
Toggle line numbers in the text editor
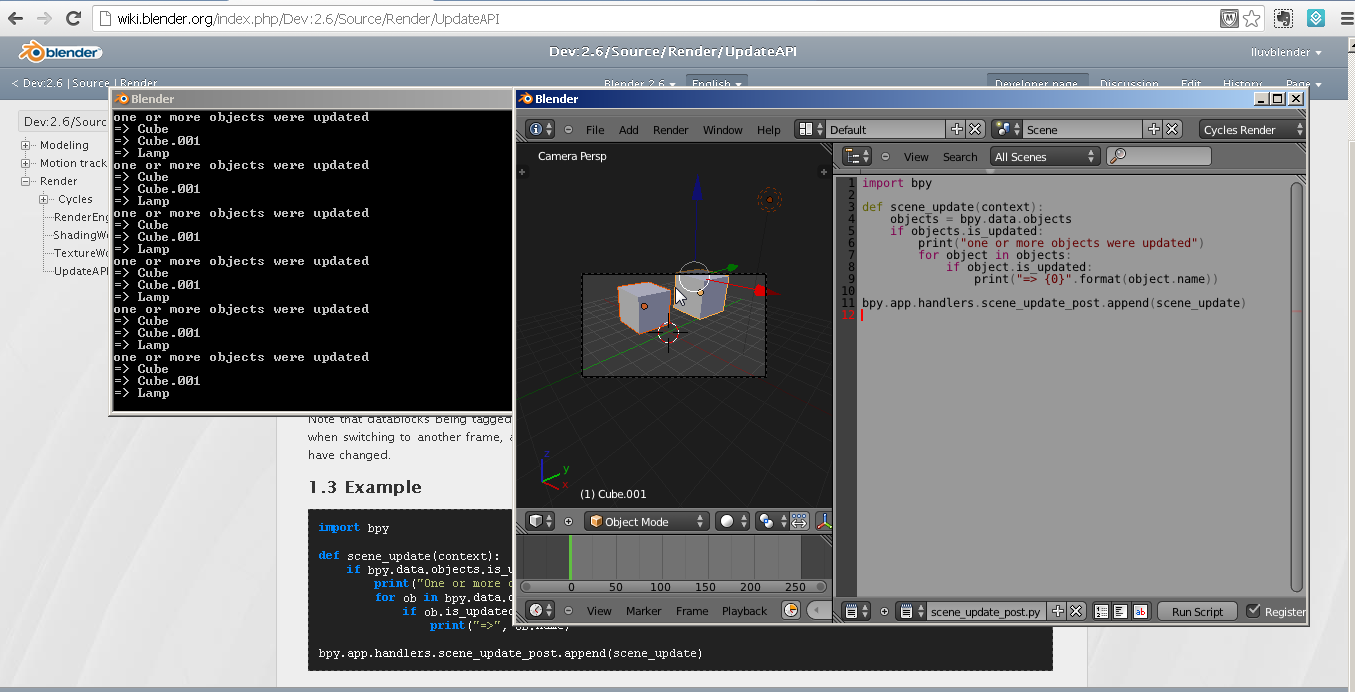[x=1101, y=611]
